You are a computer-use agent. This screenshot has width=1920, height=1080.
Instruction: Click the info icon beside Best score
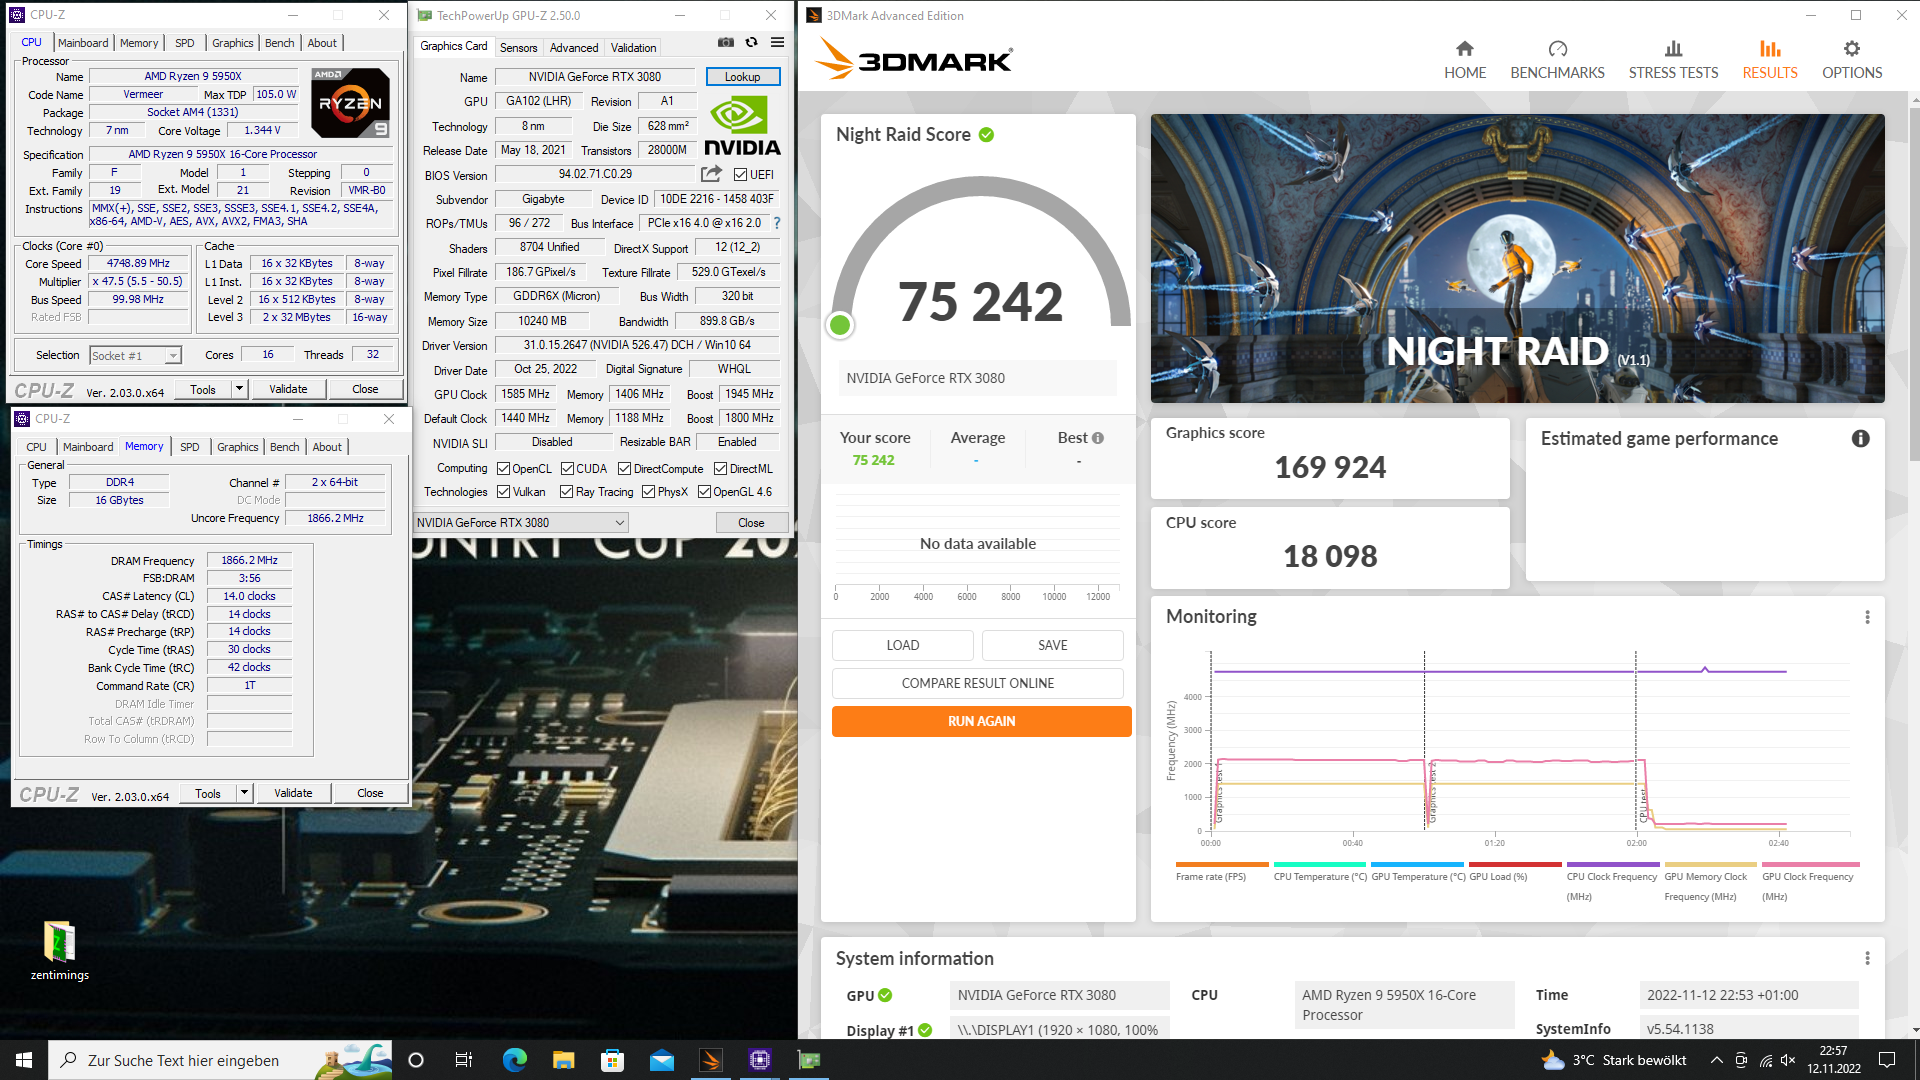(x=1098, y=438)
